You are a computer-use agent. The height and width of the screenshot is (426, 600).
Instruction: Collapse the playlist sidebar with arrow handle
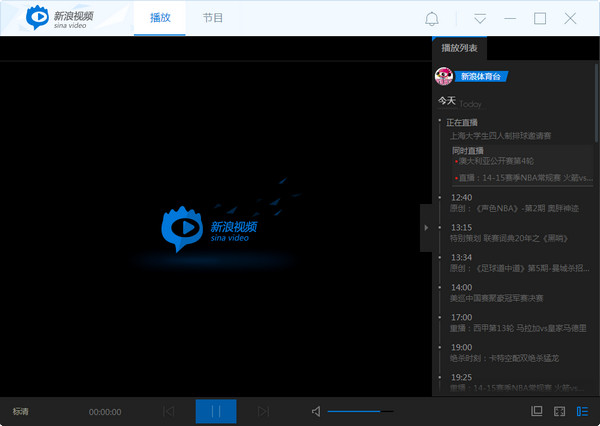click(x=426, y=228)
